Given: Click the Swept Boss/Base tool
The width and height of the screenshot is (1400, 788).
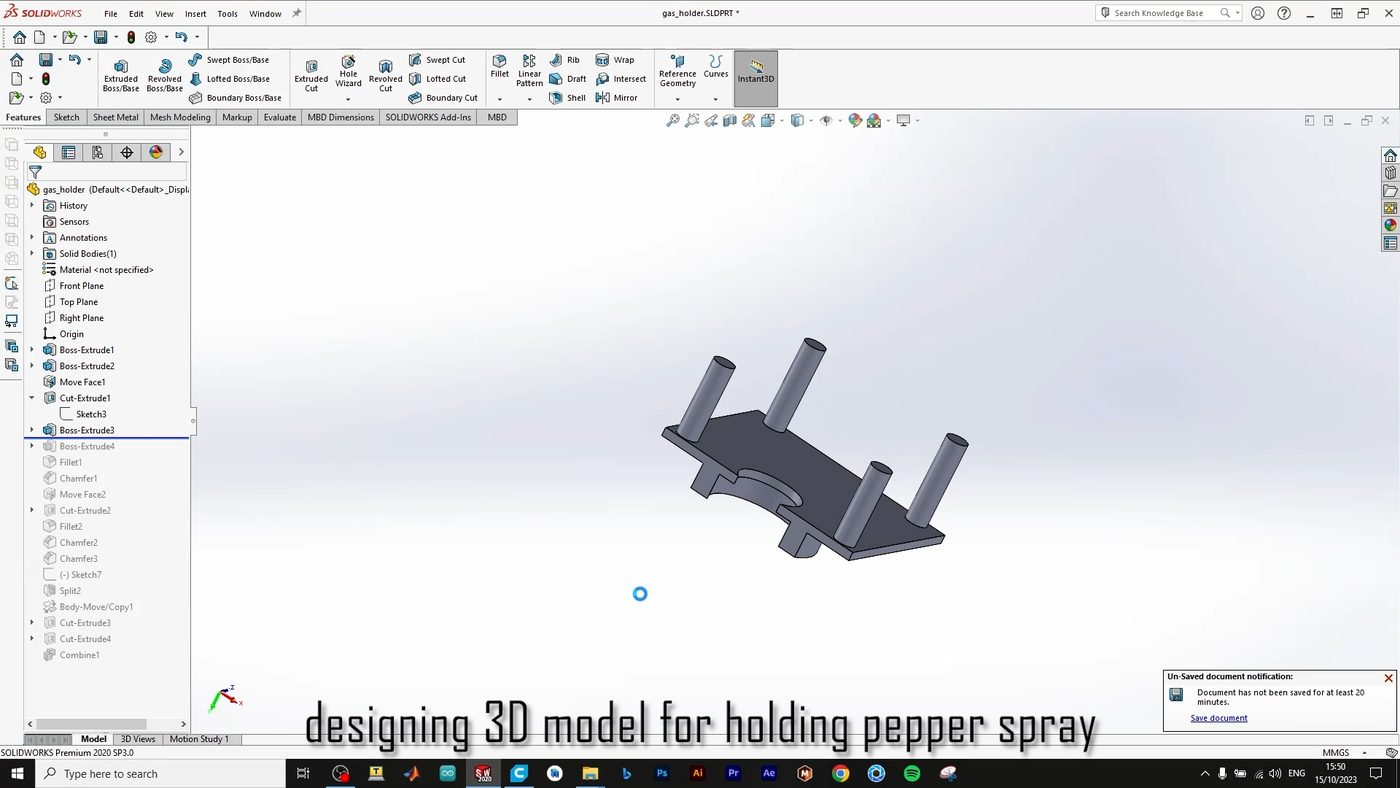Looking at the screenshot, I should [x=229, y=60].
